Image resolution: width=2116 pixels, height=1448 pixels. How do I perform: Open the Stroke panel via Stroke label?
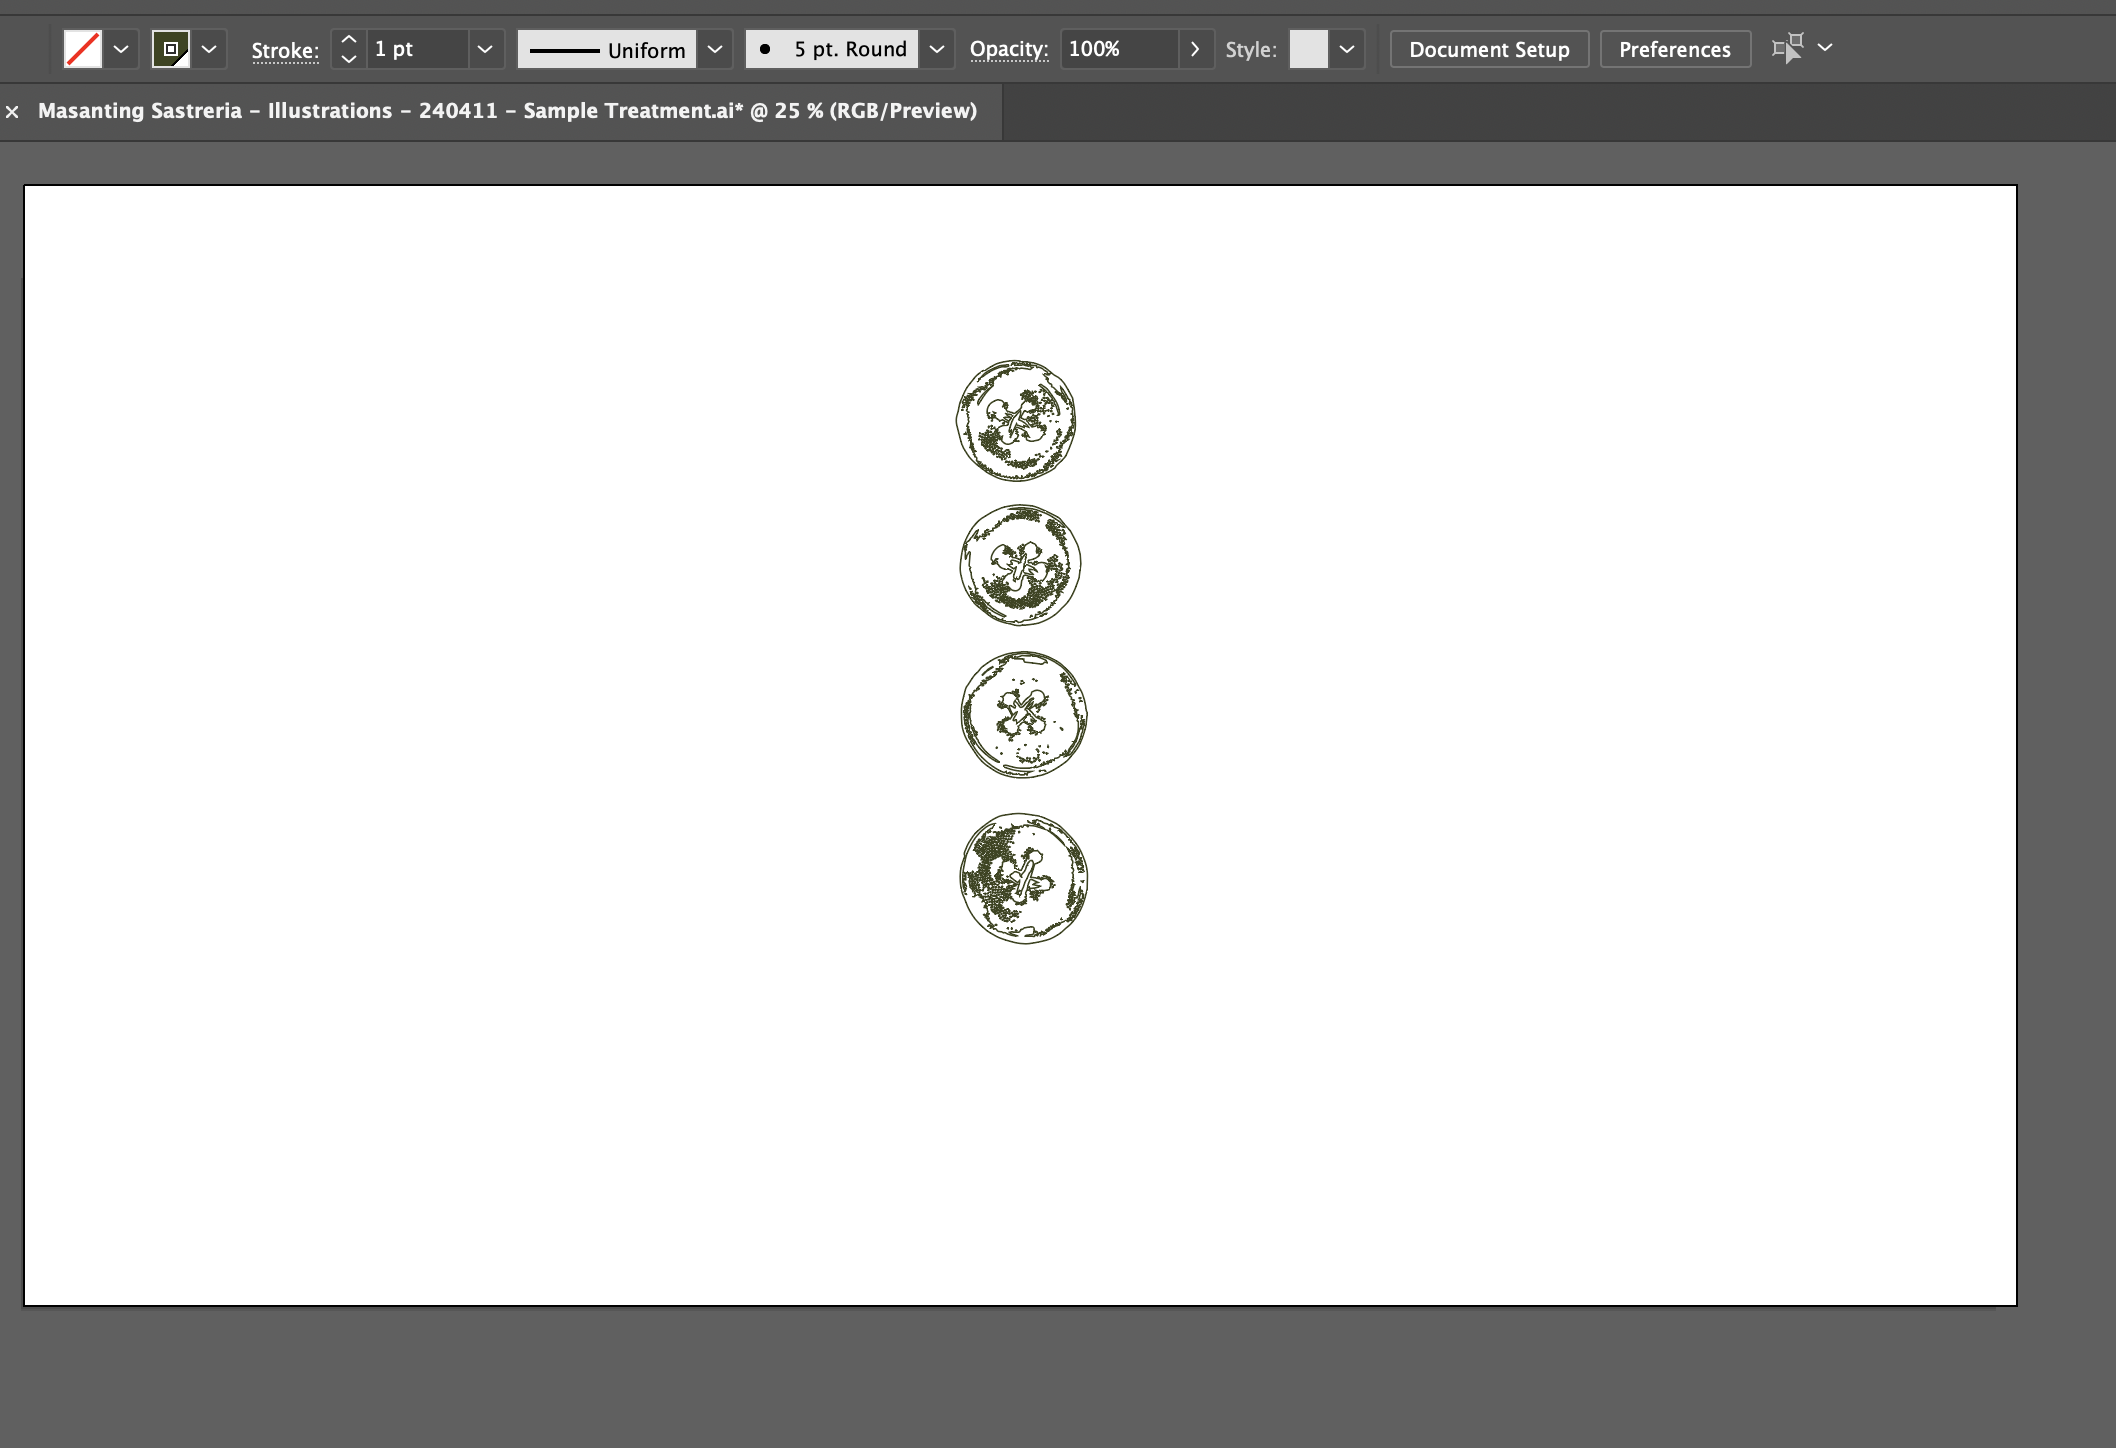point(284,49)
